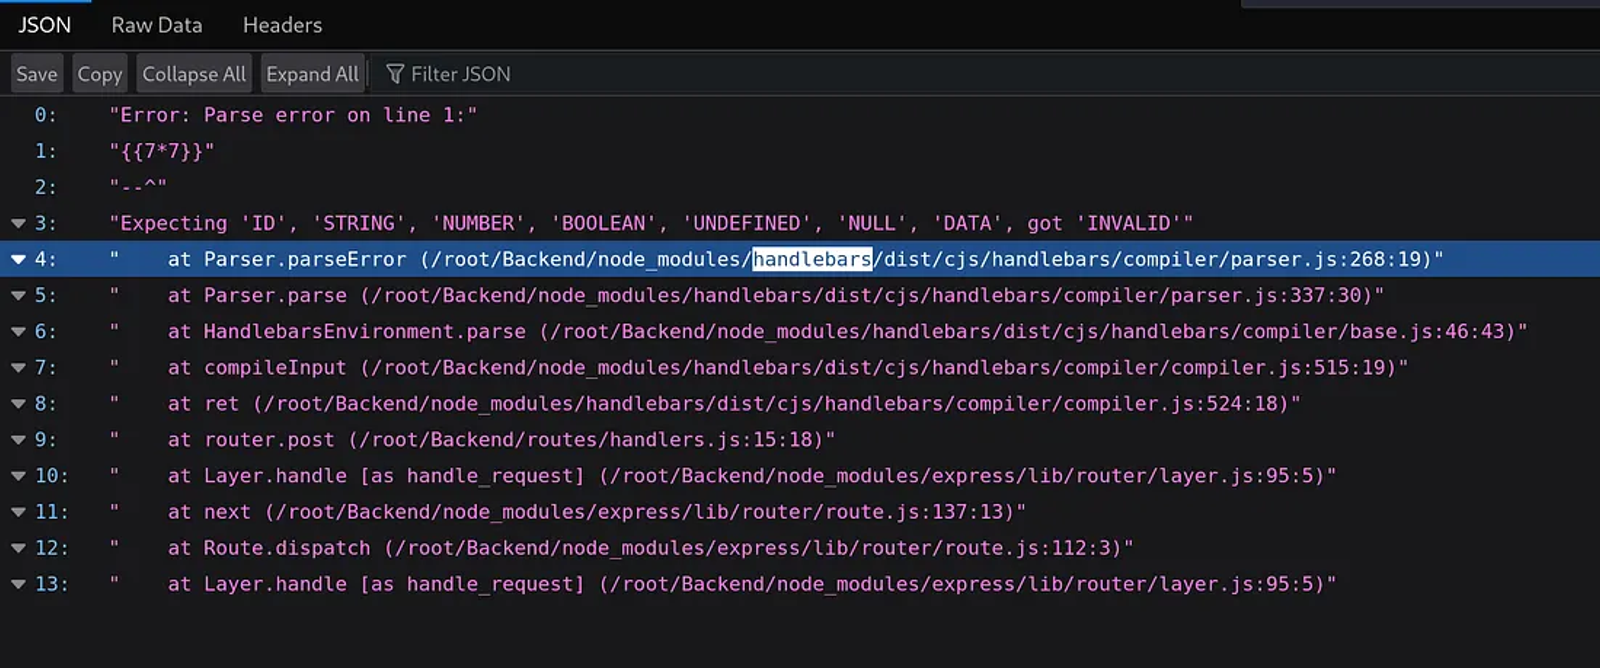Collapse row 9 twisty arrow
Viewport: 1600px width, 668px height.
18,439
